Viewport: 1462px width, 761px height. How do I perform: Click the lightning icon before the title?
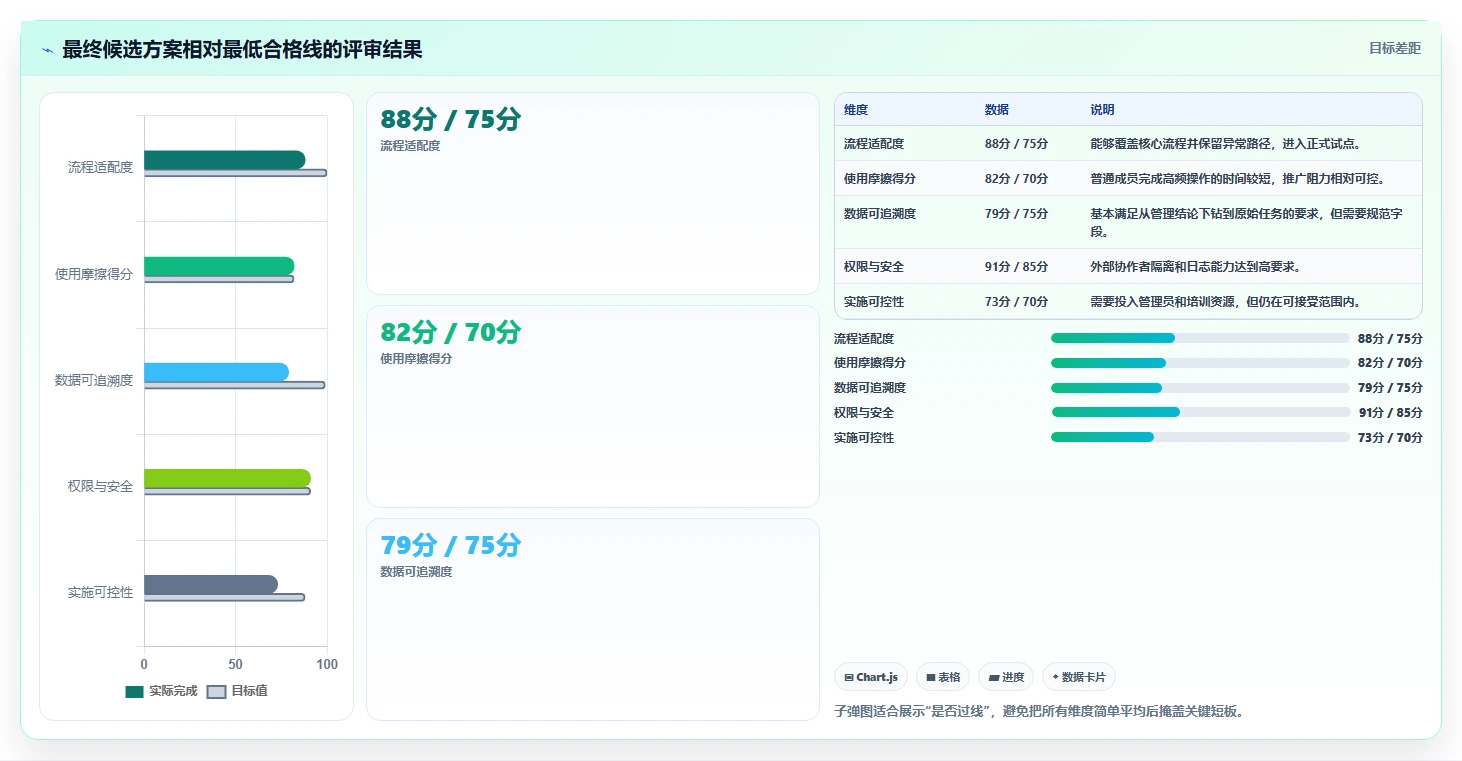pyautogui.click(x=48, y=50)
